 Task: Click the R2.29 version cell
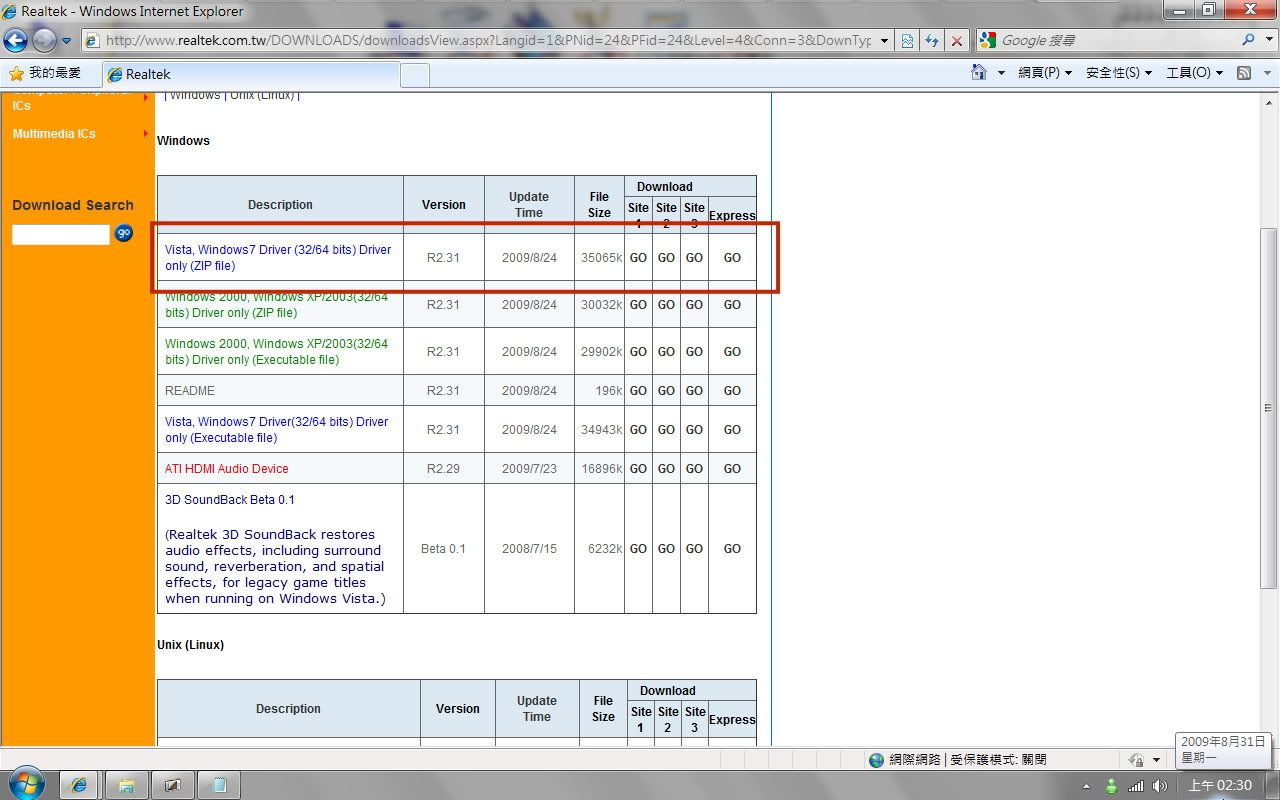click(x=443, y=469)
